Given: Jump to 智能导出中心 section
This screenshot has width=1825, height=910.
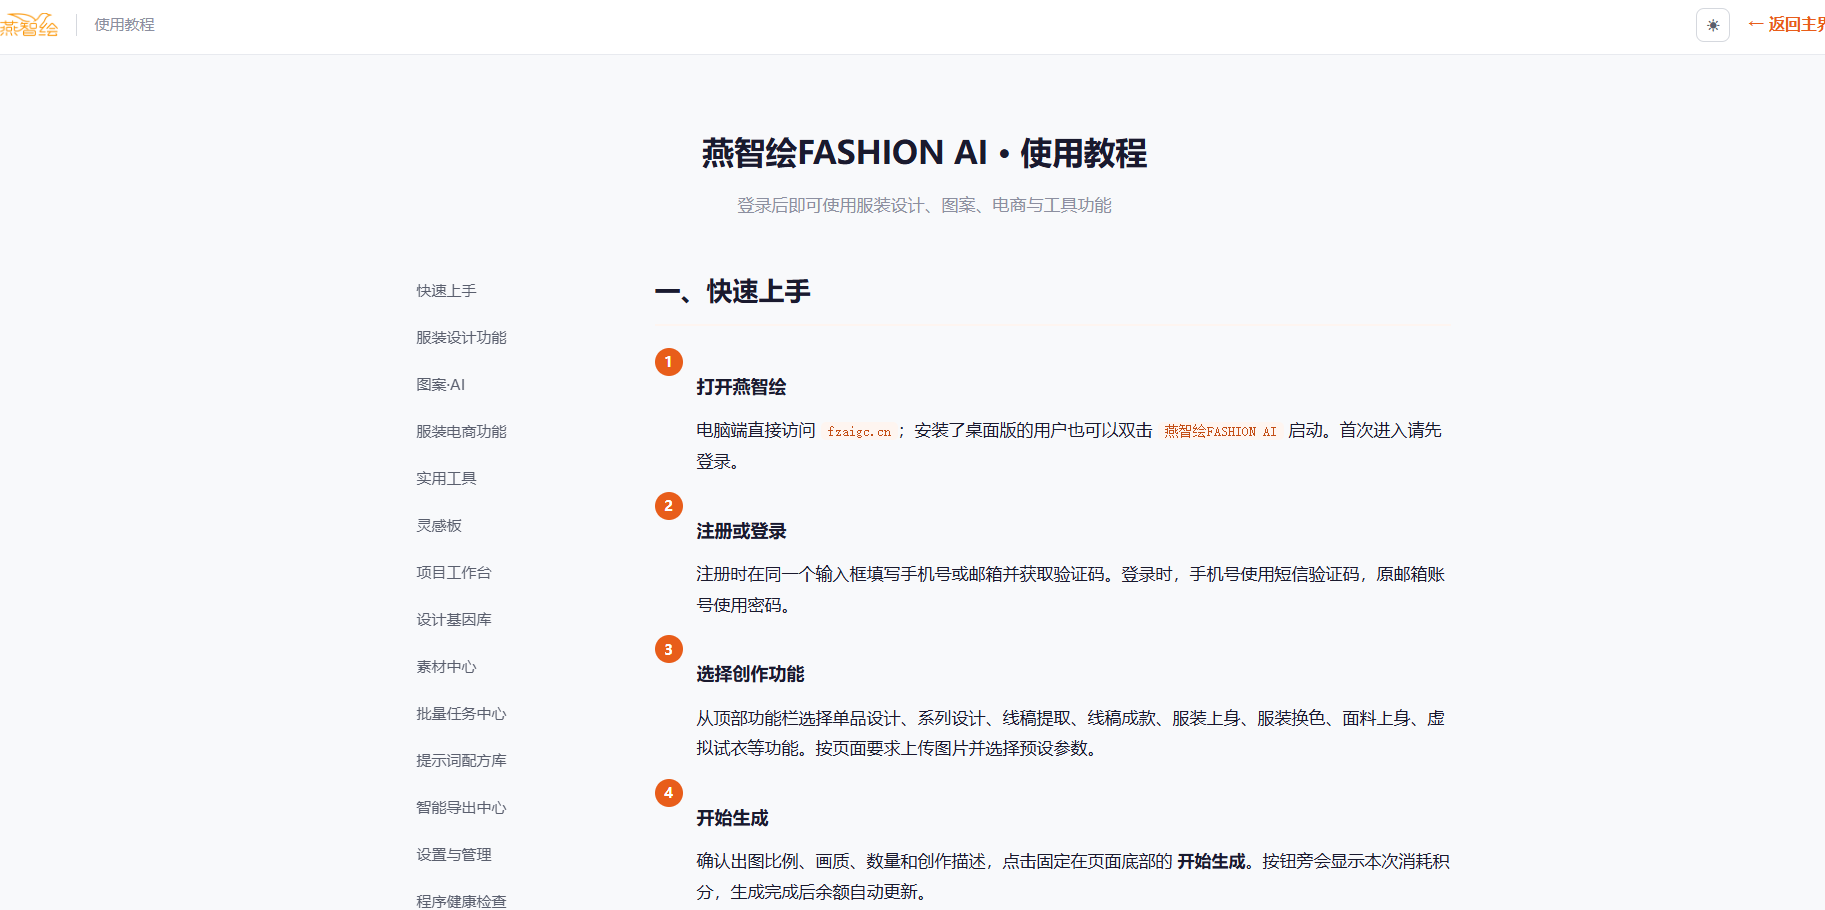Looking at the screenshot, I should pyautogui.click(x=461, y=808).
